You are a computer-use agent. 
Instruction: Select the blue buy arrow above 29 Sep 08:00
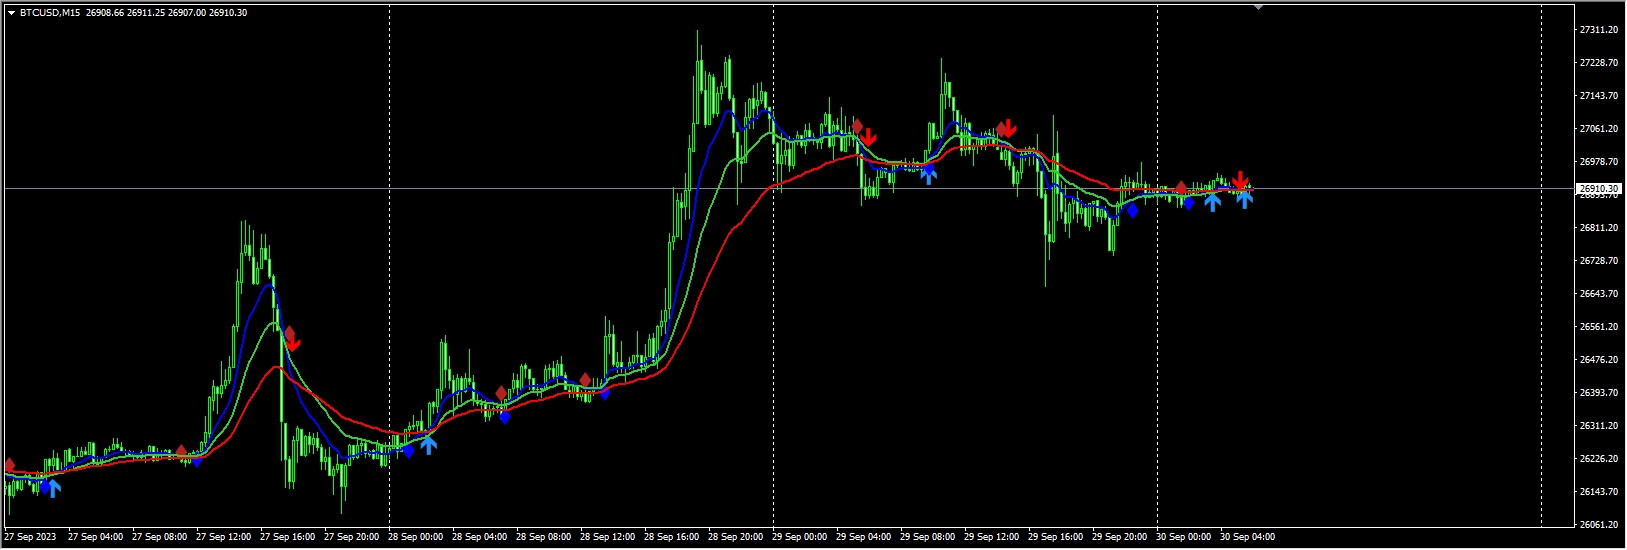929,175
